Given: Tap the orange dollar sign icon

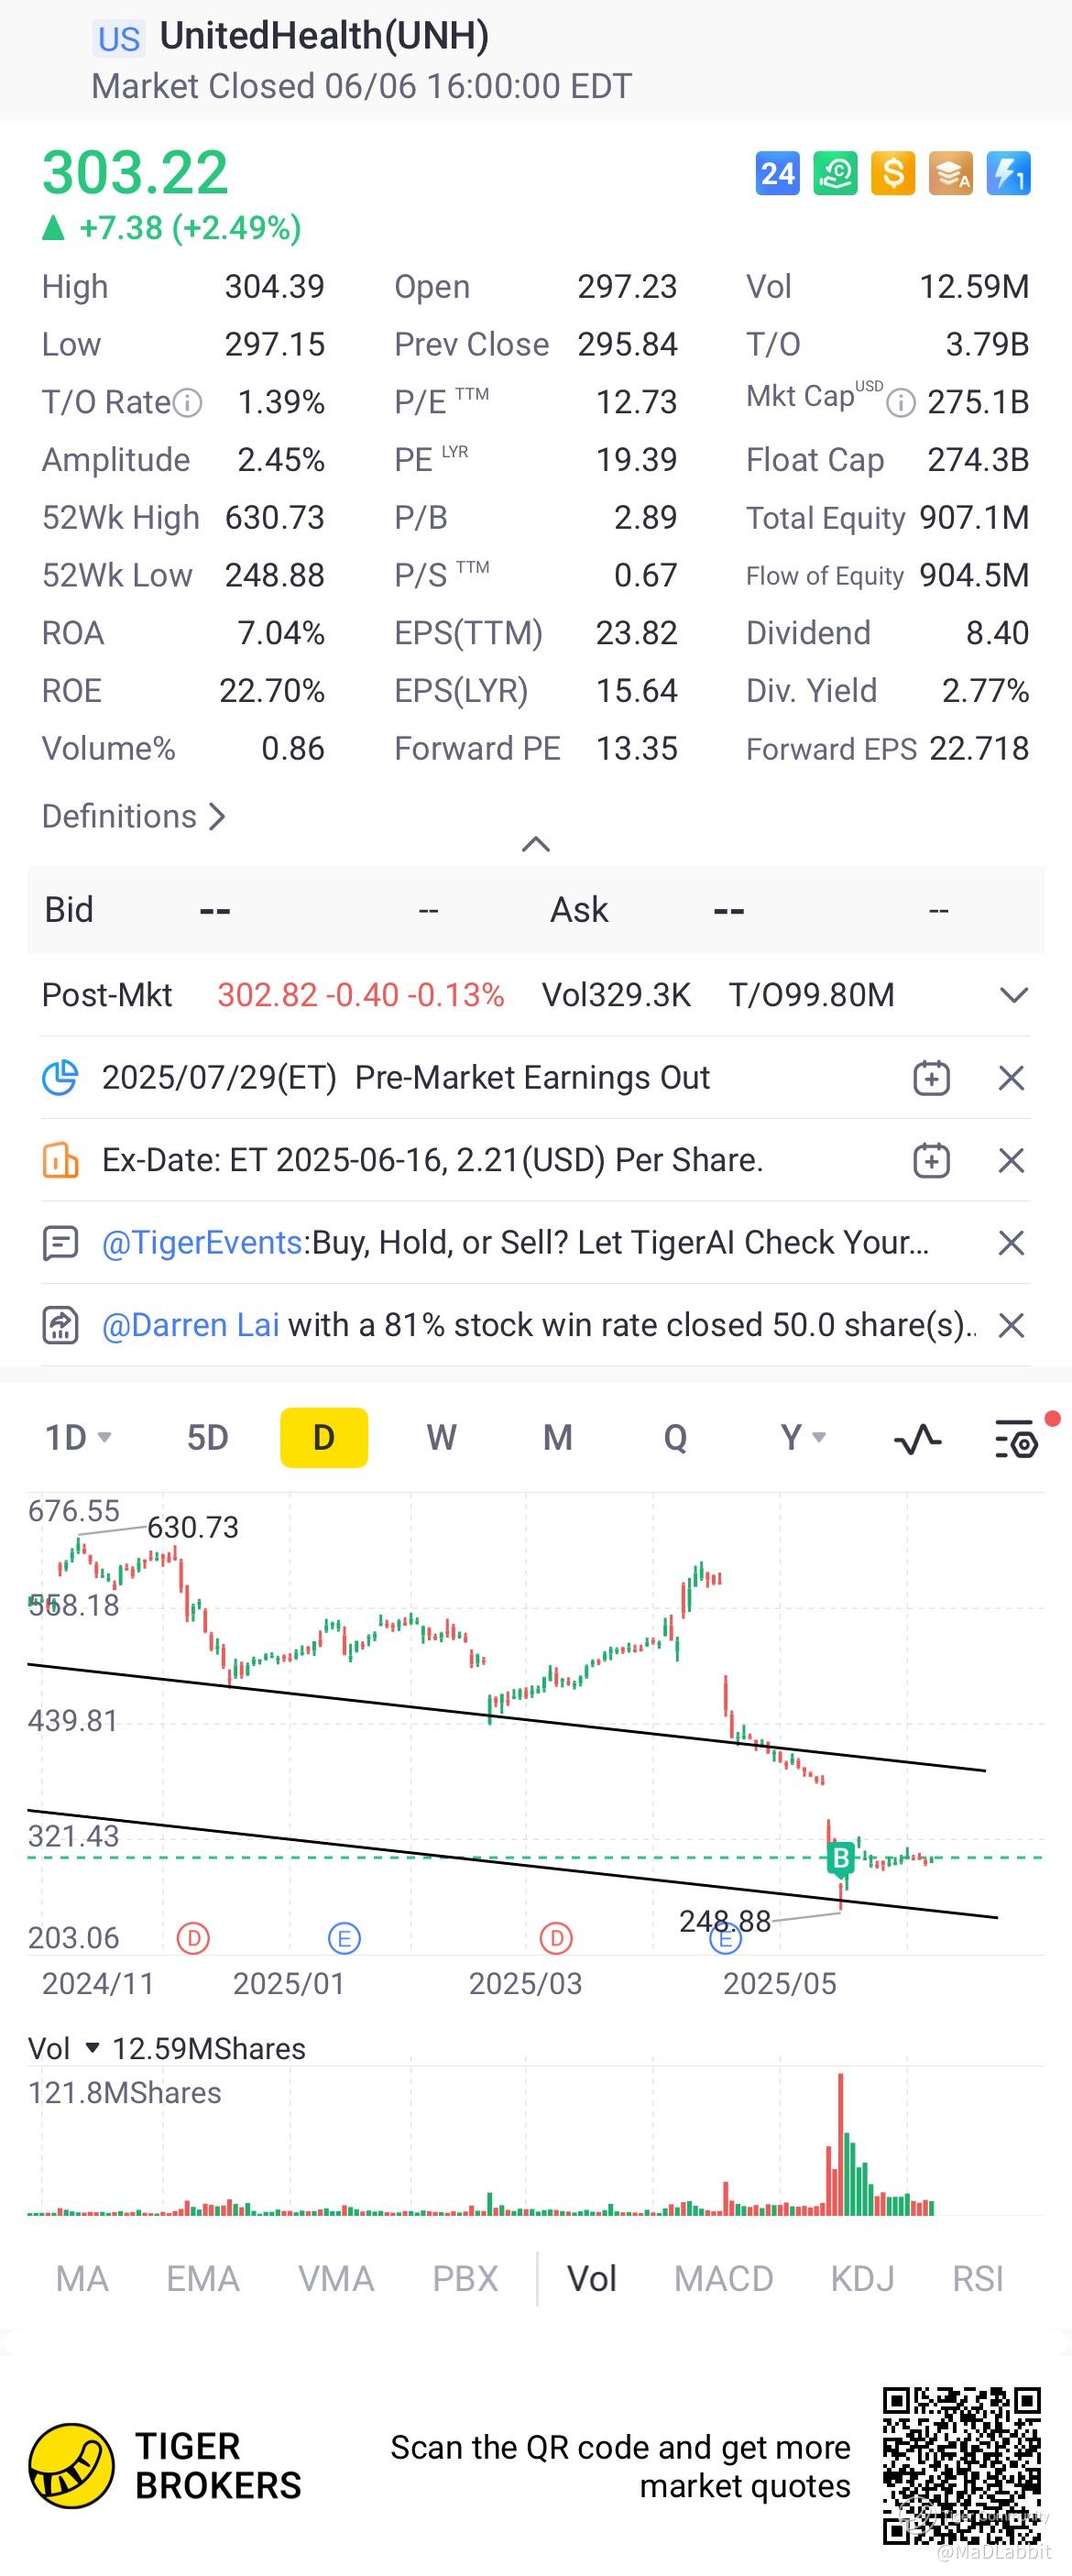Looking at the screenshot, I should [x=892, y=174].
